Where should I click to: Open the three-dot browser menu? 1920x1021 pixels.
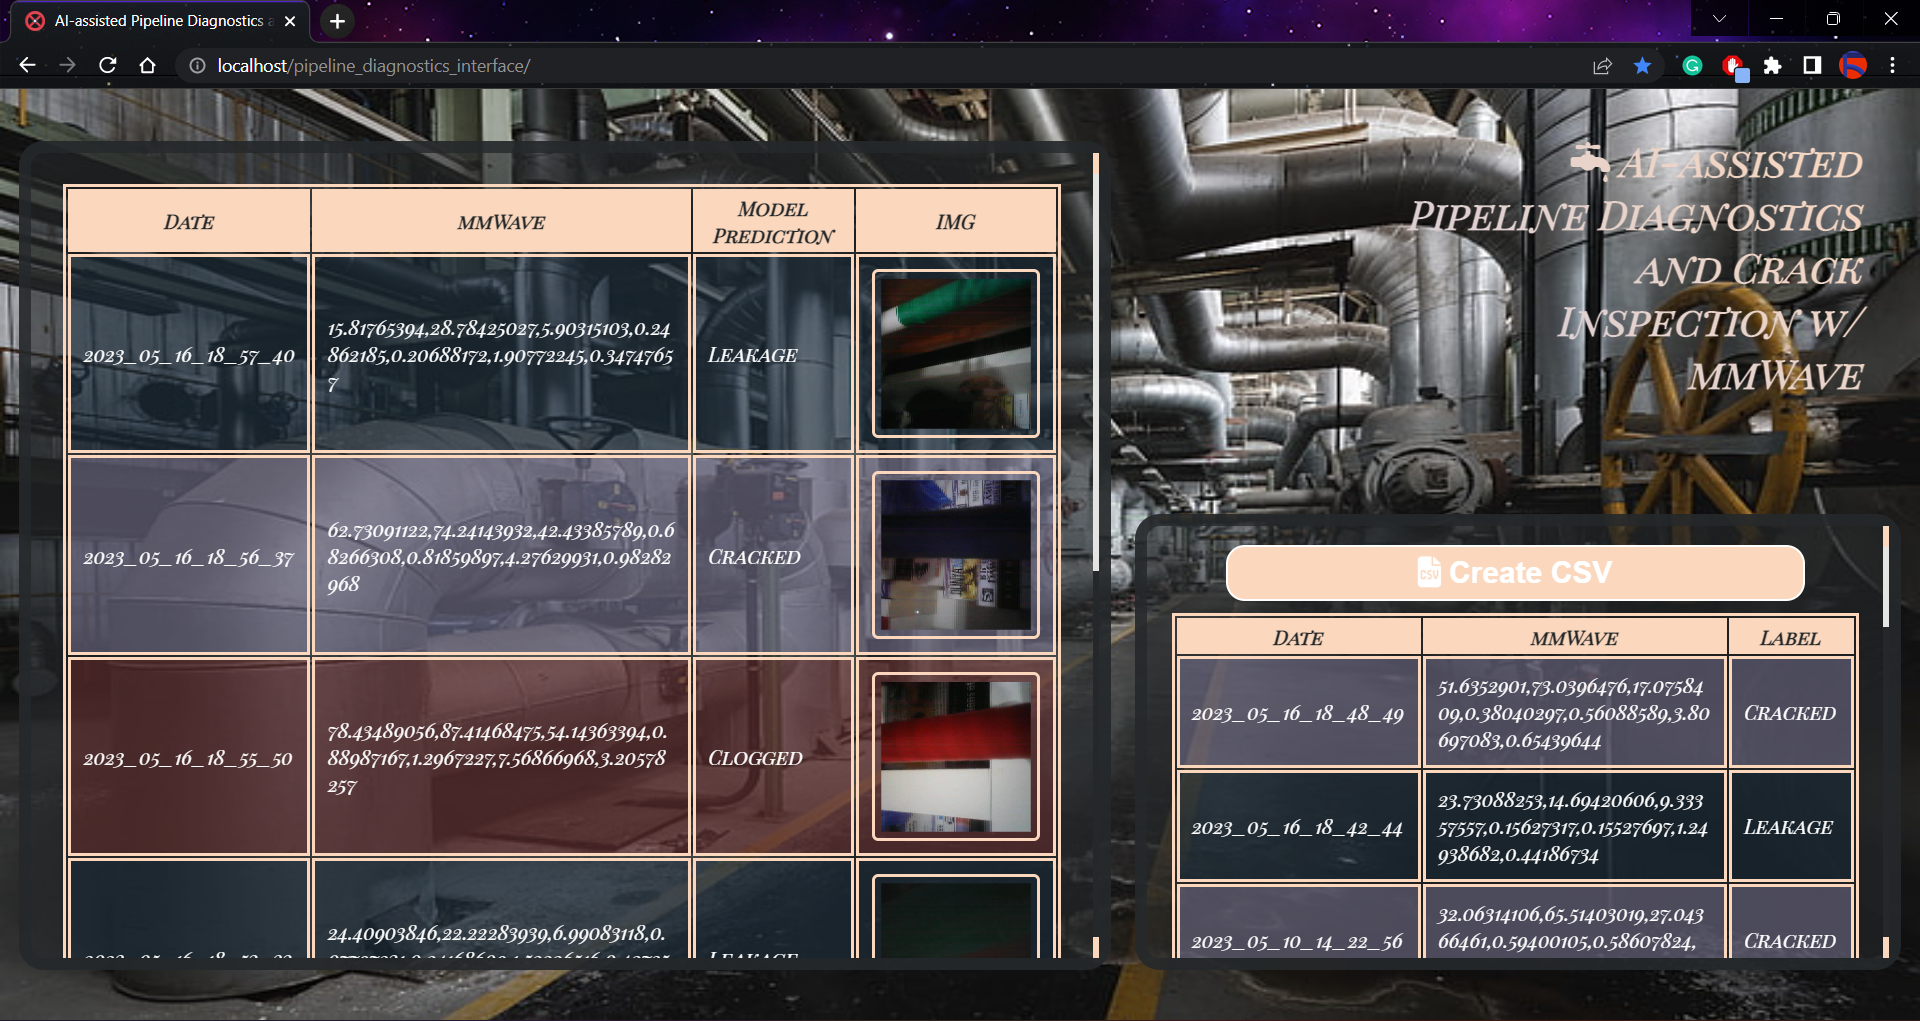1893,66
